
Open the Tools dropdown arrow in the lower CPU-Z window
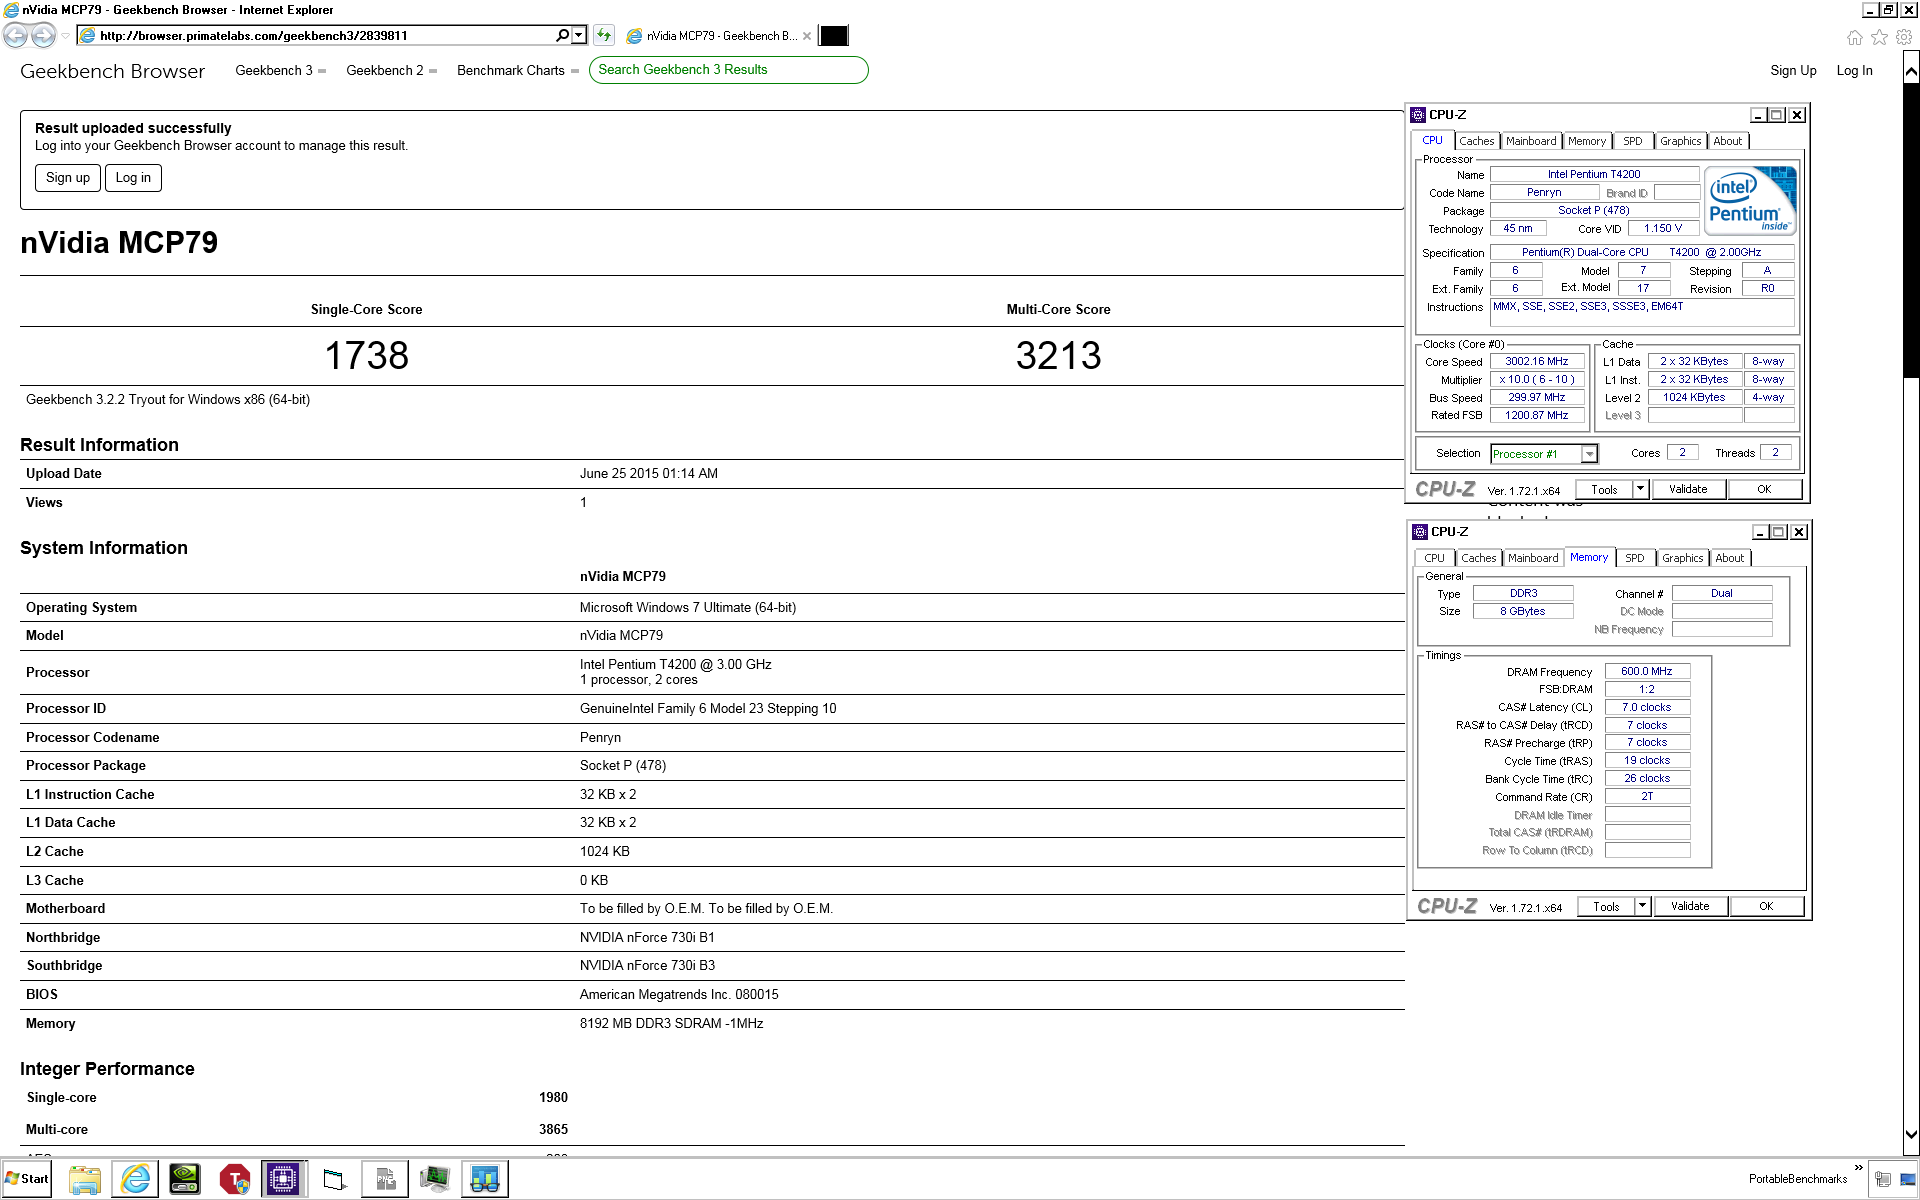pos(1642,907)
